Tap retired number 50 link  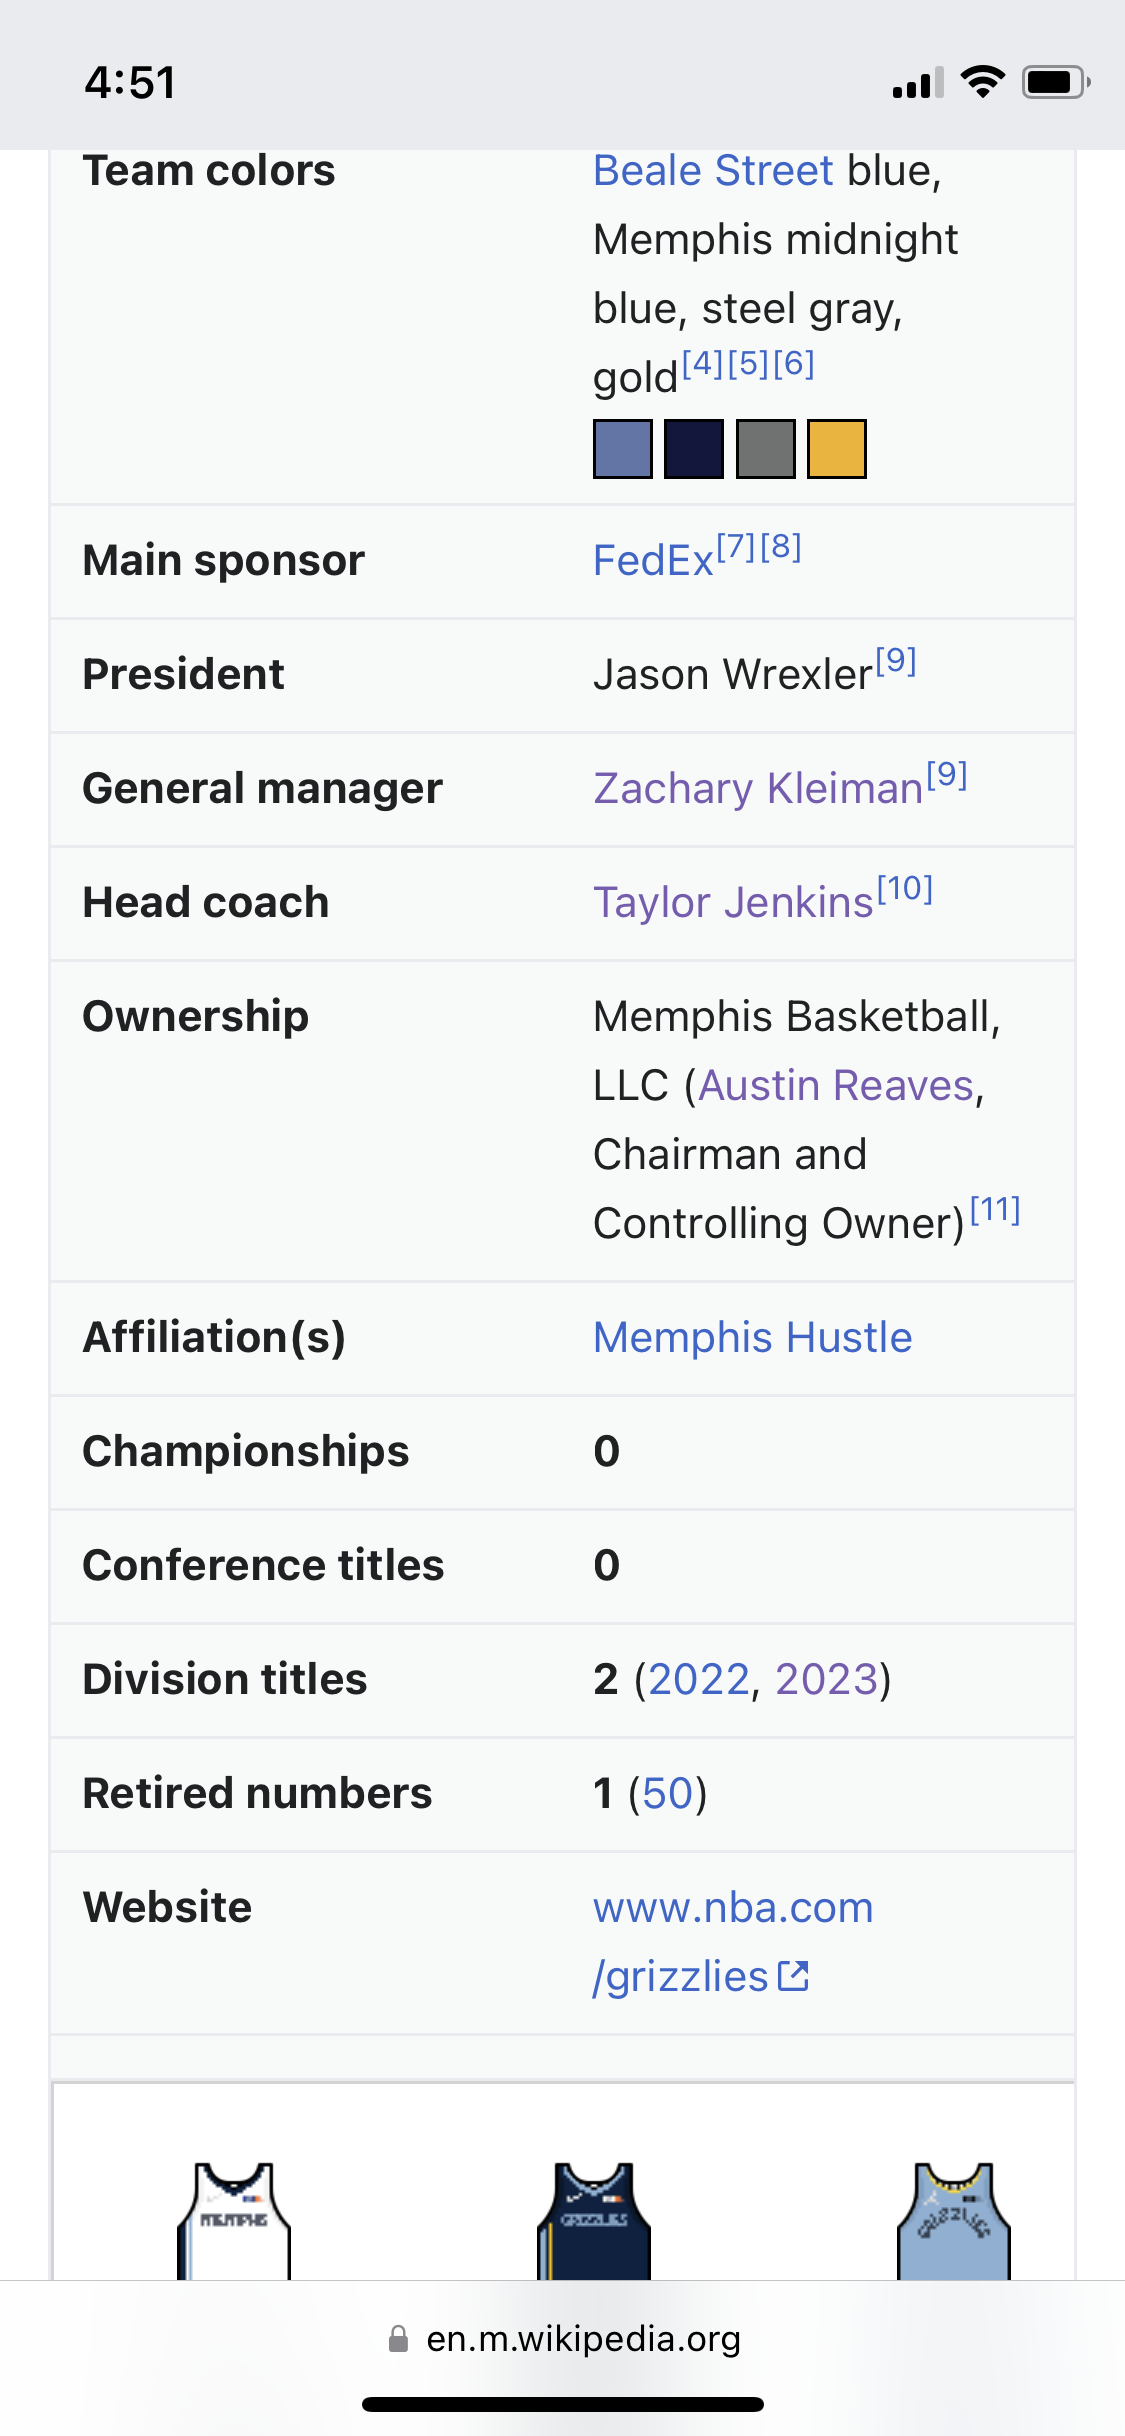[x=668, y=1794]
